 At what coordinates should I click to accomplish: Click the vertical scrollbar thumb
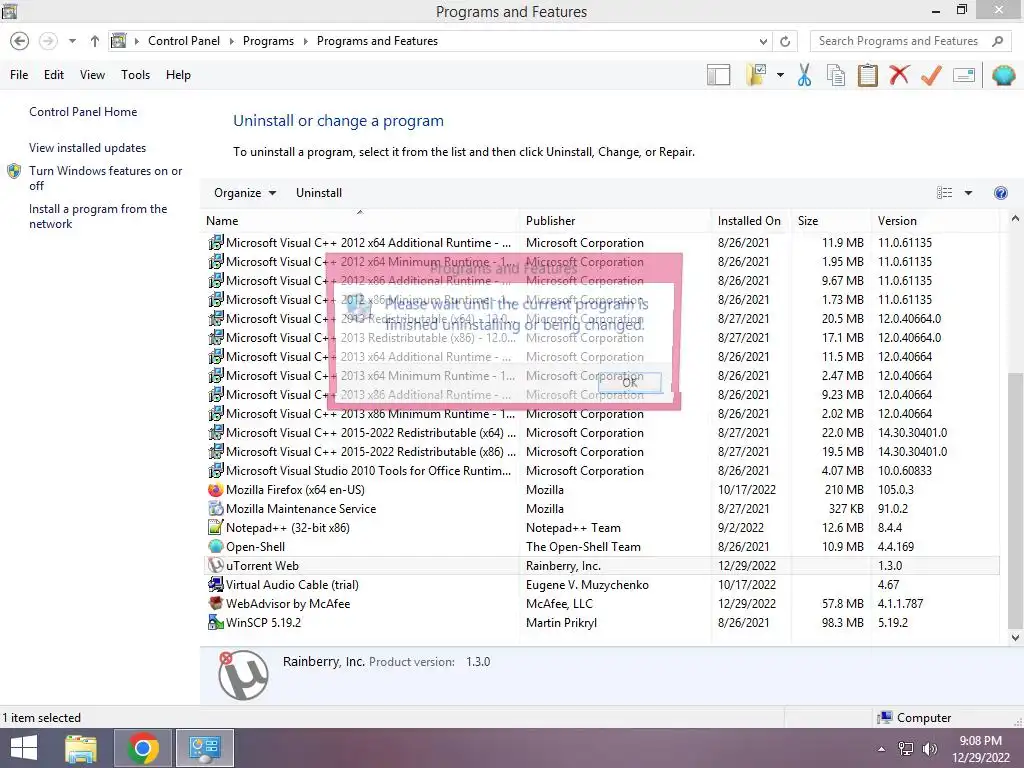(x=1015, y=500)
